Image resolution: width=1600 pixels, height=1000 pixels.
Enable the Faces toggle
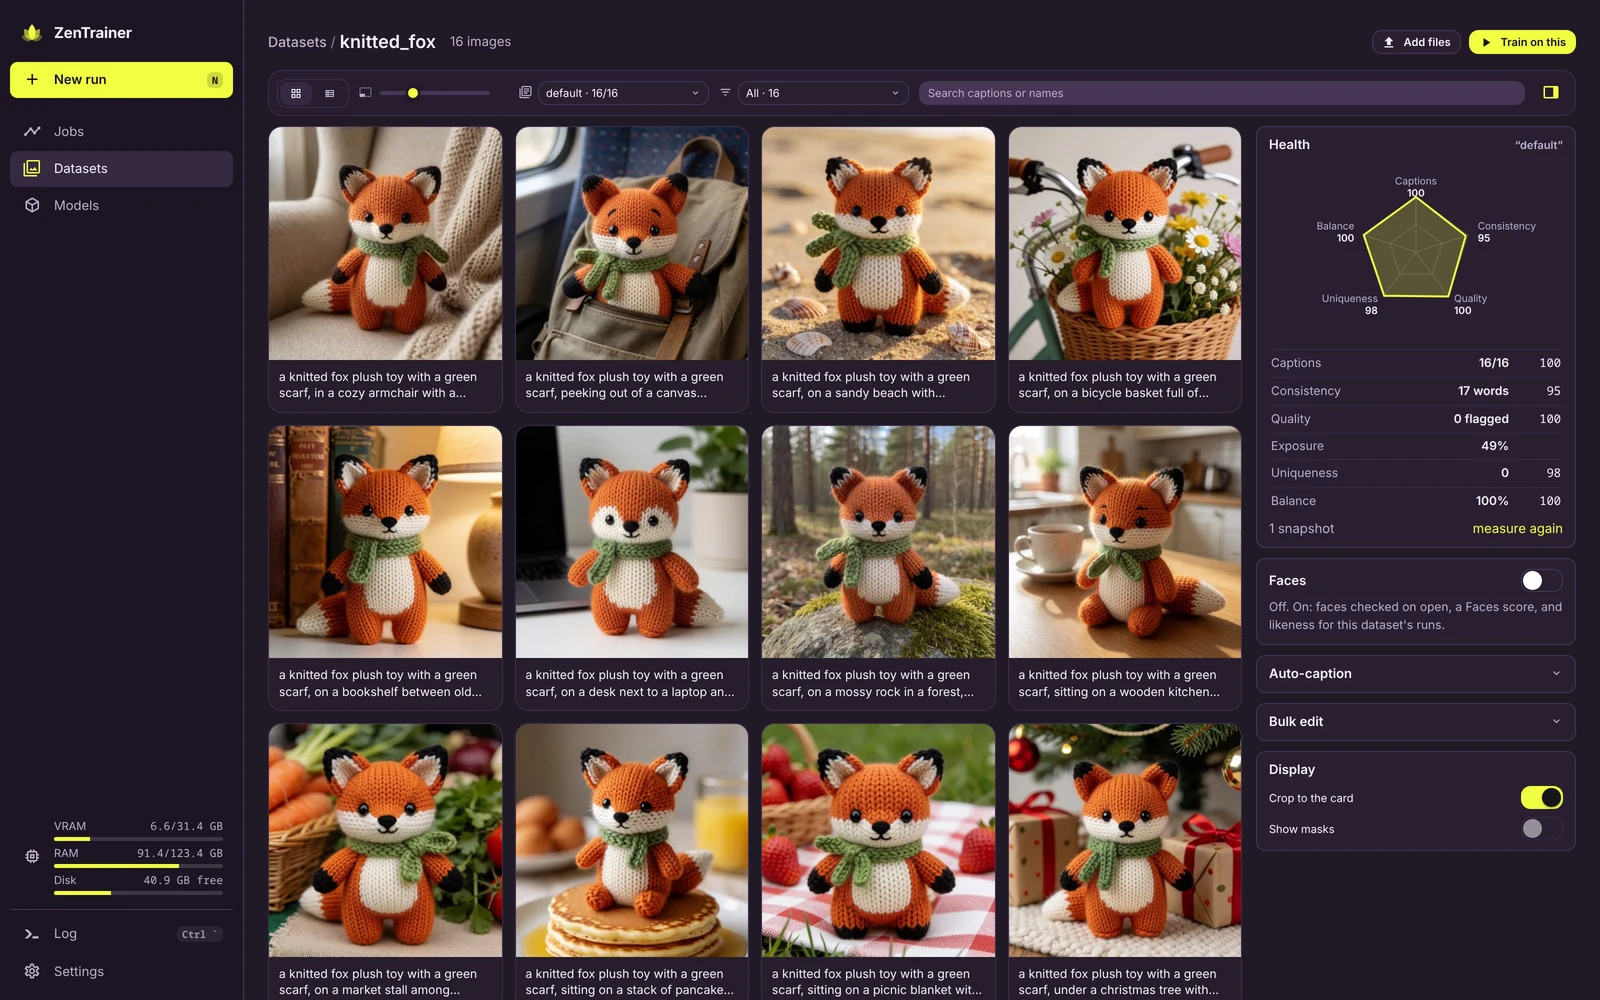click(1541, 581)
